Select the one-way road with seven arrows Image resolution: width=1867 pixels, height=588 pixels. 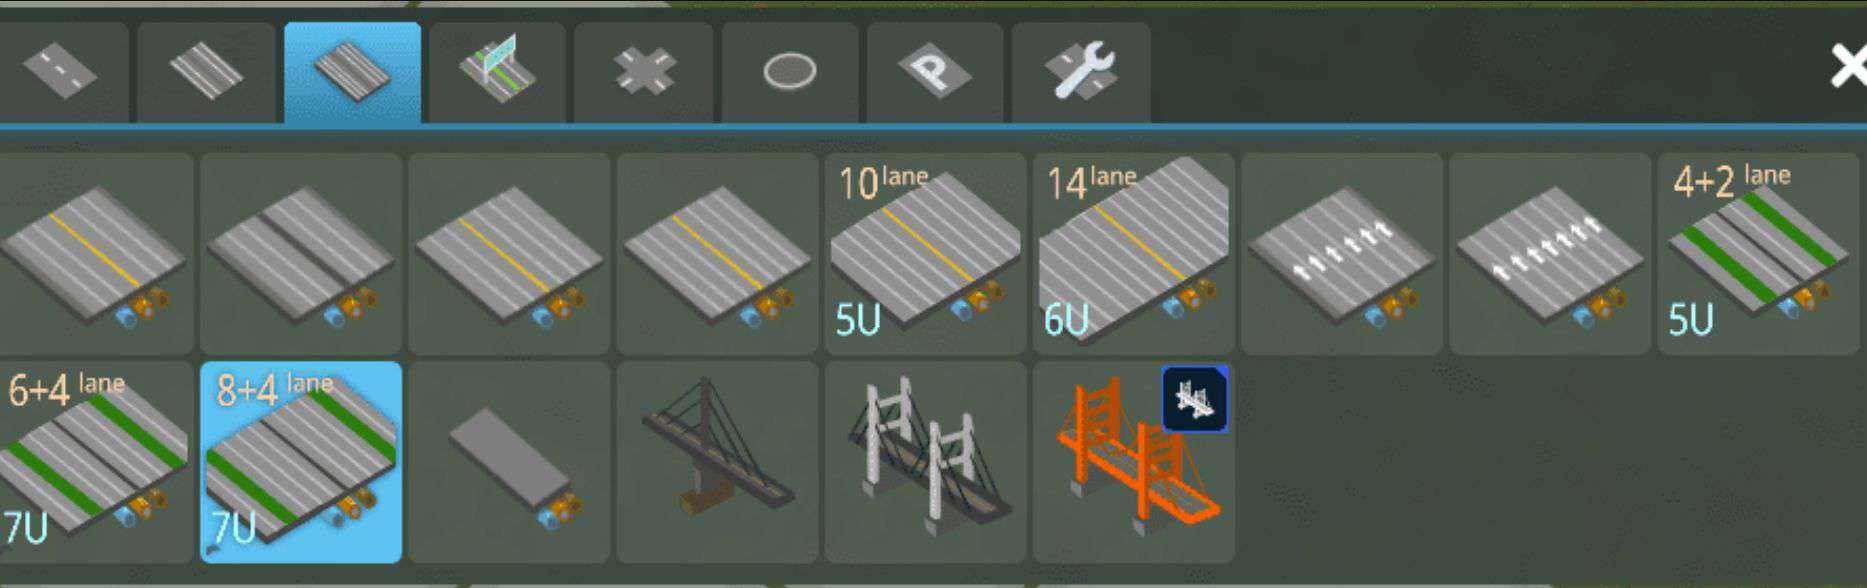(x=1549, y=253)
